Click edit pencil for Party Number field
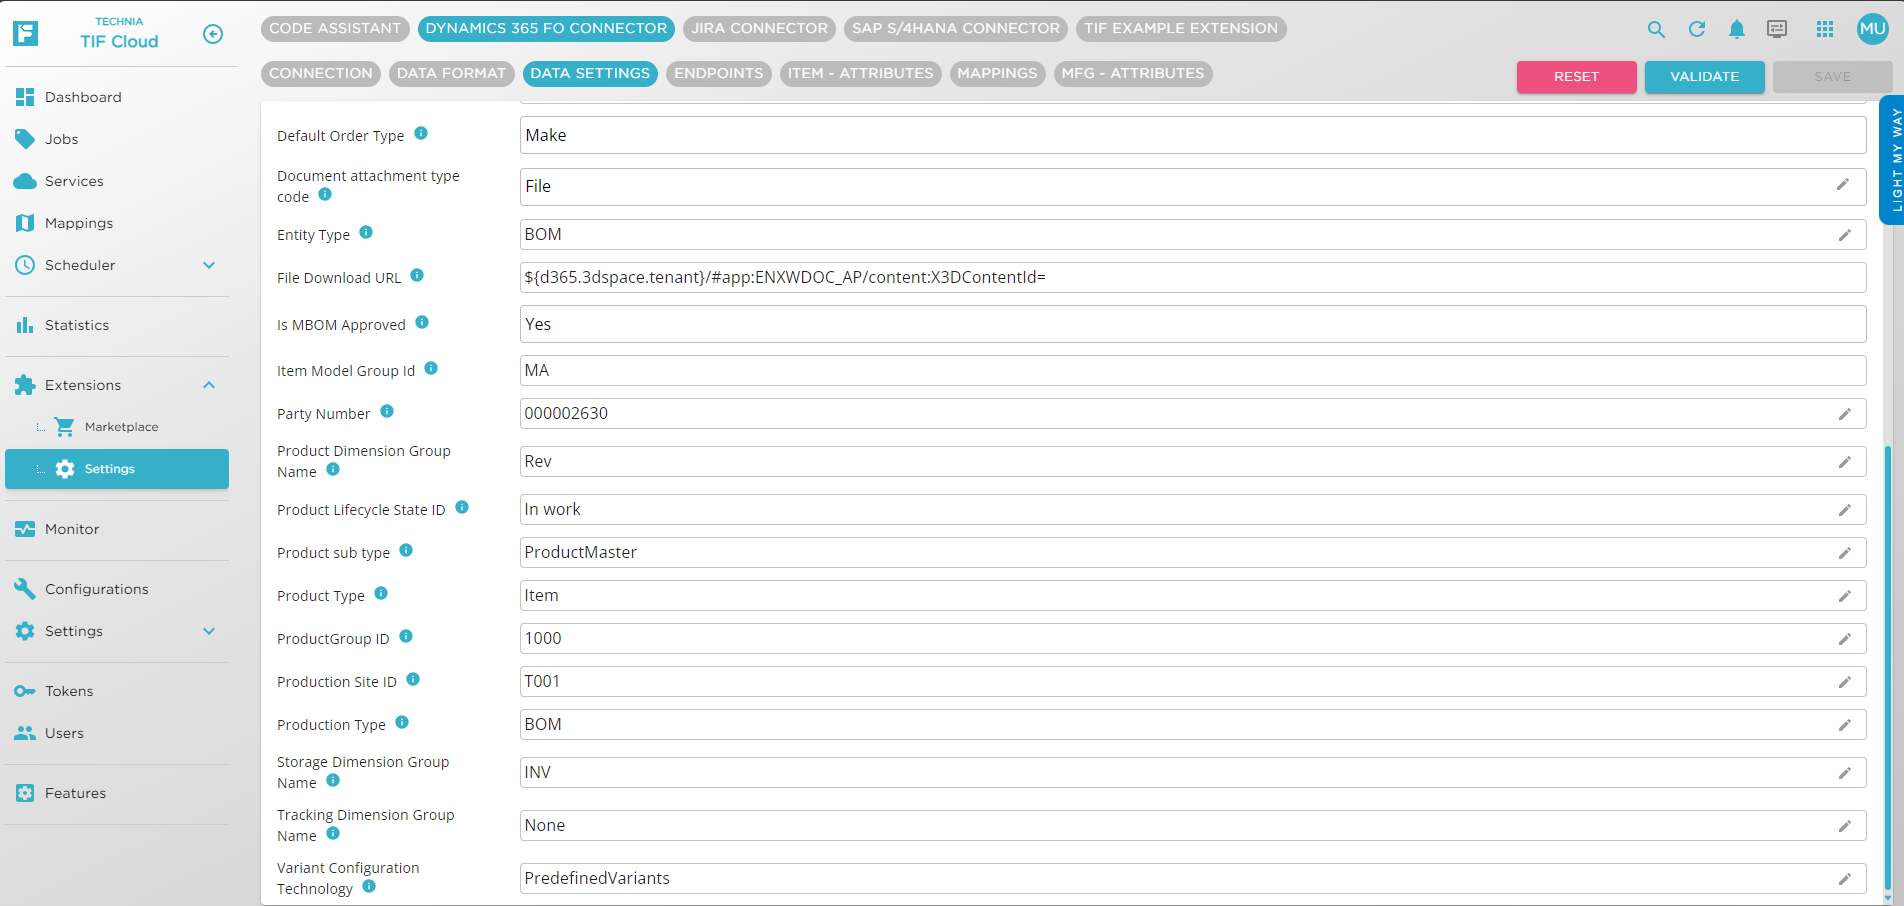This screenshot has width=1904, height=906. [1844, 414]
